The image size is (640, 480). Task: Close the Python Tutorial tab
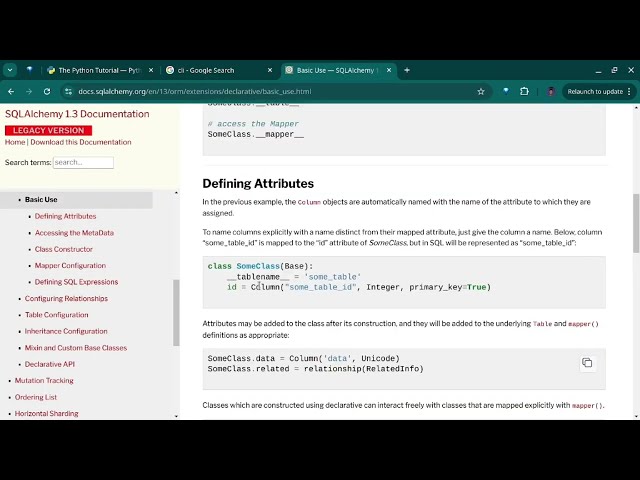click(151, 70)
